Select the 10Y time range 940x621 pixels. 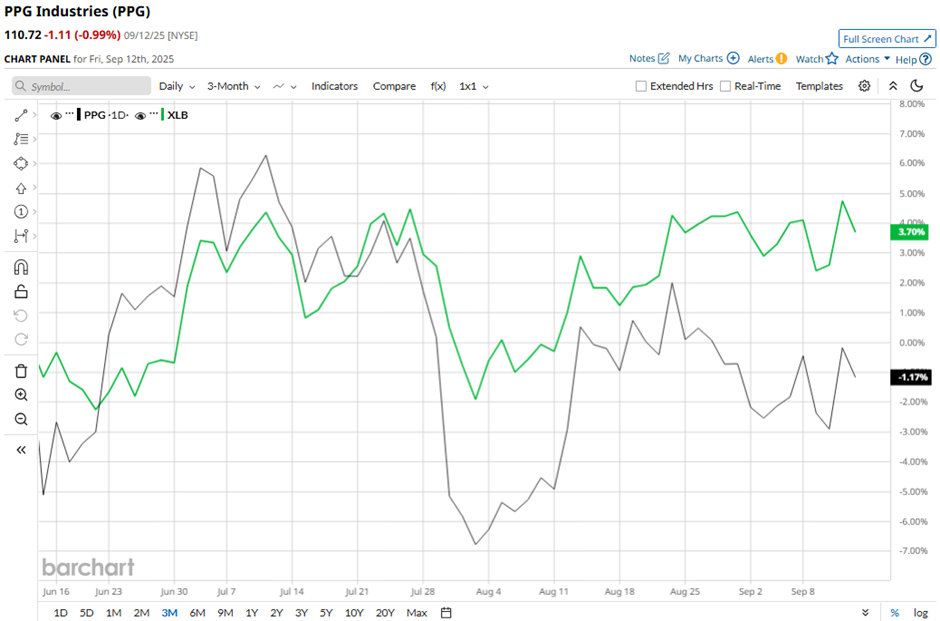[x=354, y=613]
